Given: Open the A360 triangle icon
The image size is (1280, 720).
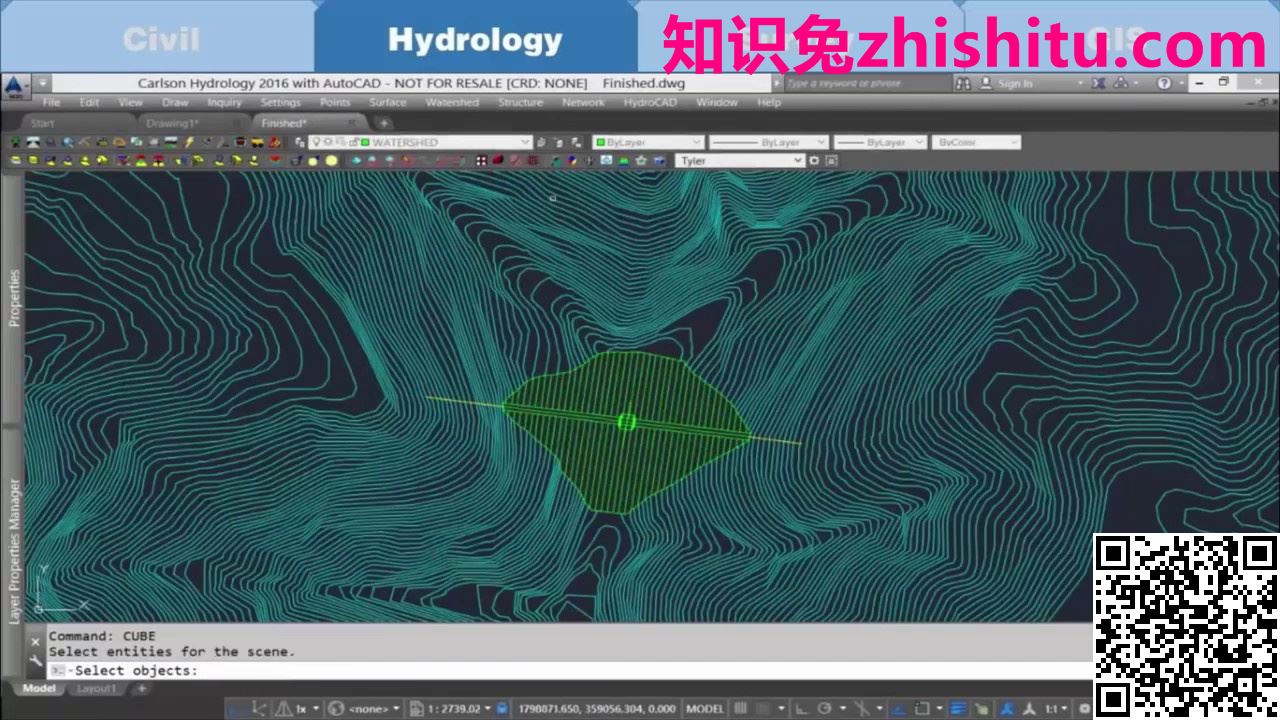Looking at the screenshot, I should tap(1121, 83).
